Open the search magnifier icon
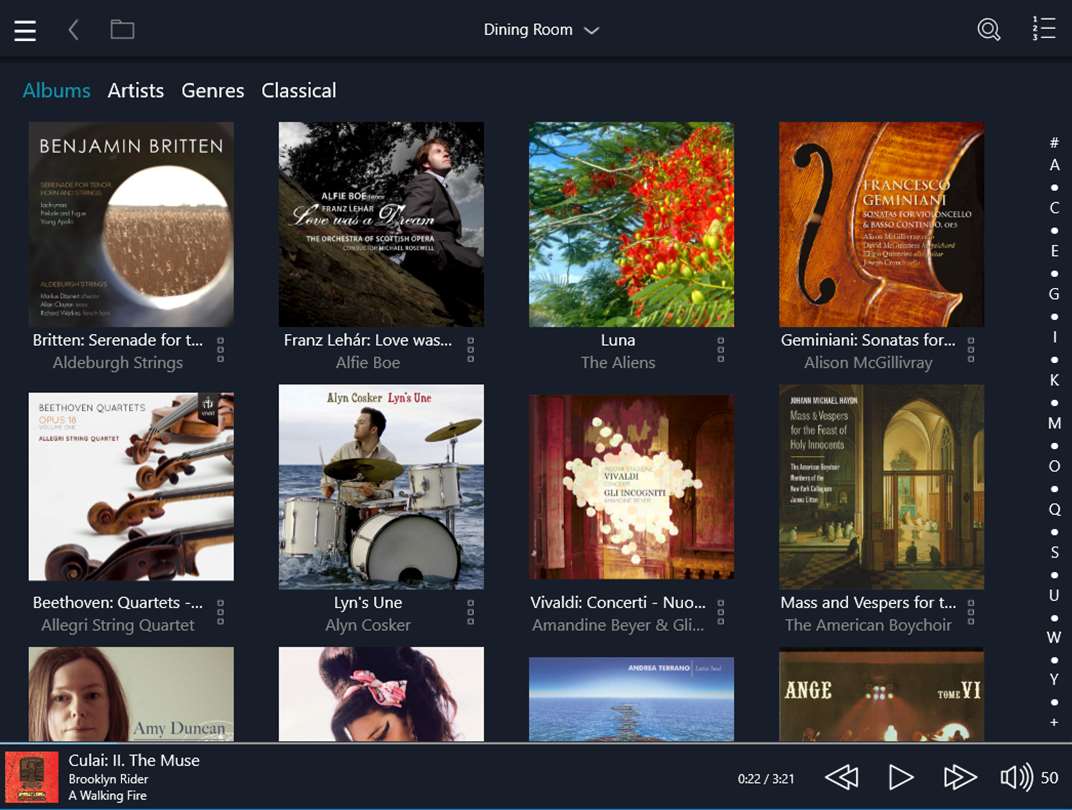The image size is (1072, 810). (989, 29)
